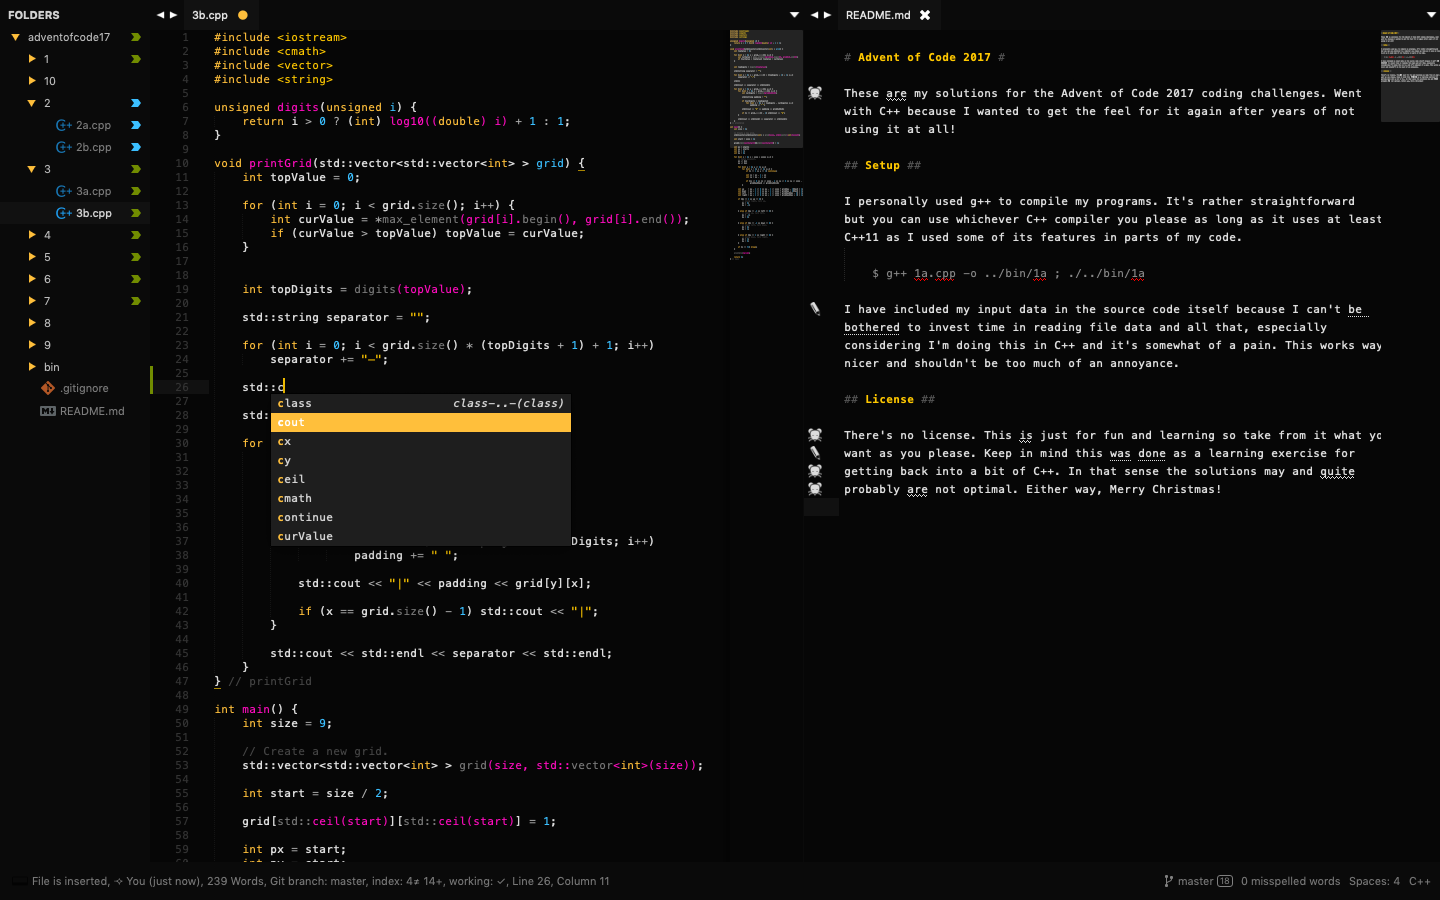The image size is (1440, 900).
Task: Go to previous tab in README pane
Action: pyautogui.click(x=814, y=15)
